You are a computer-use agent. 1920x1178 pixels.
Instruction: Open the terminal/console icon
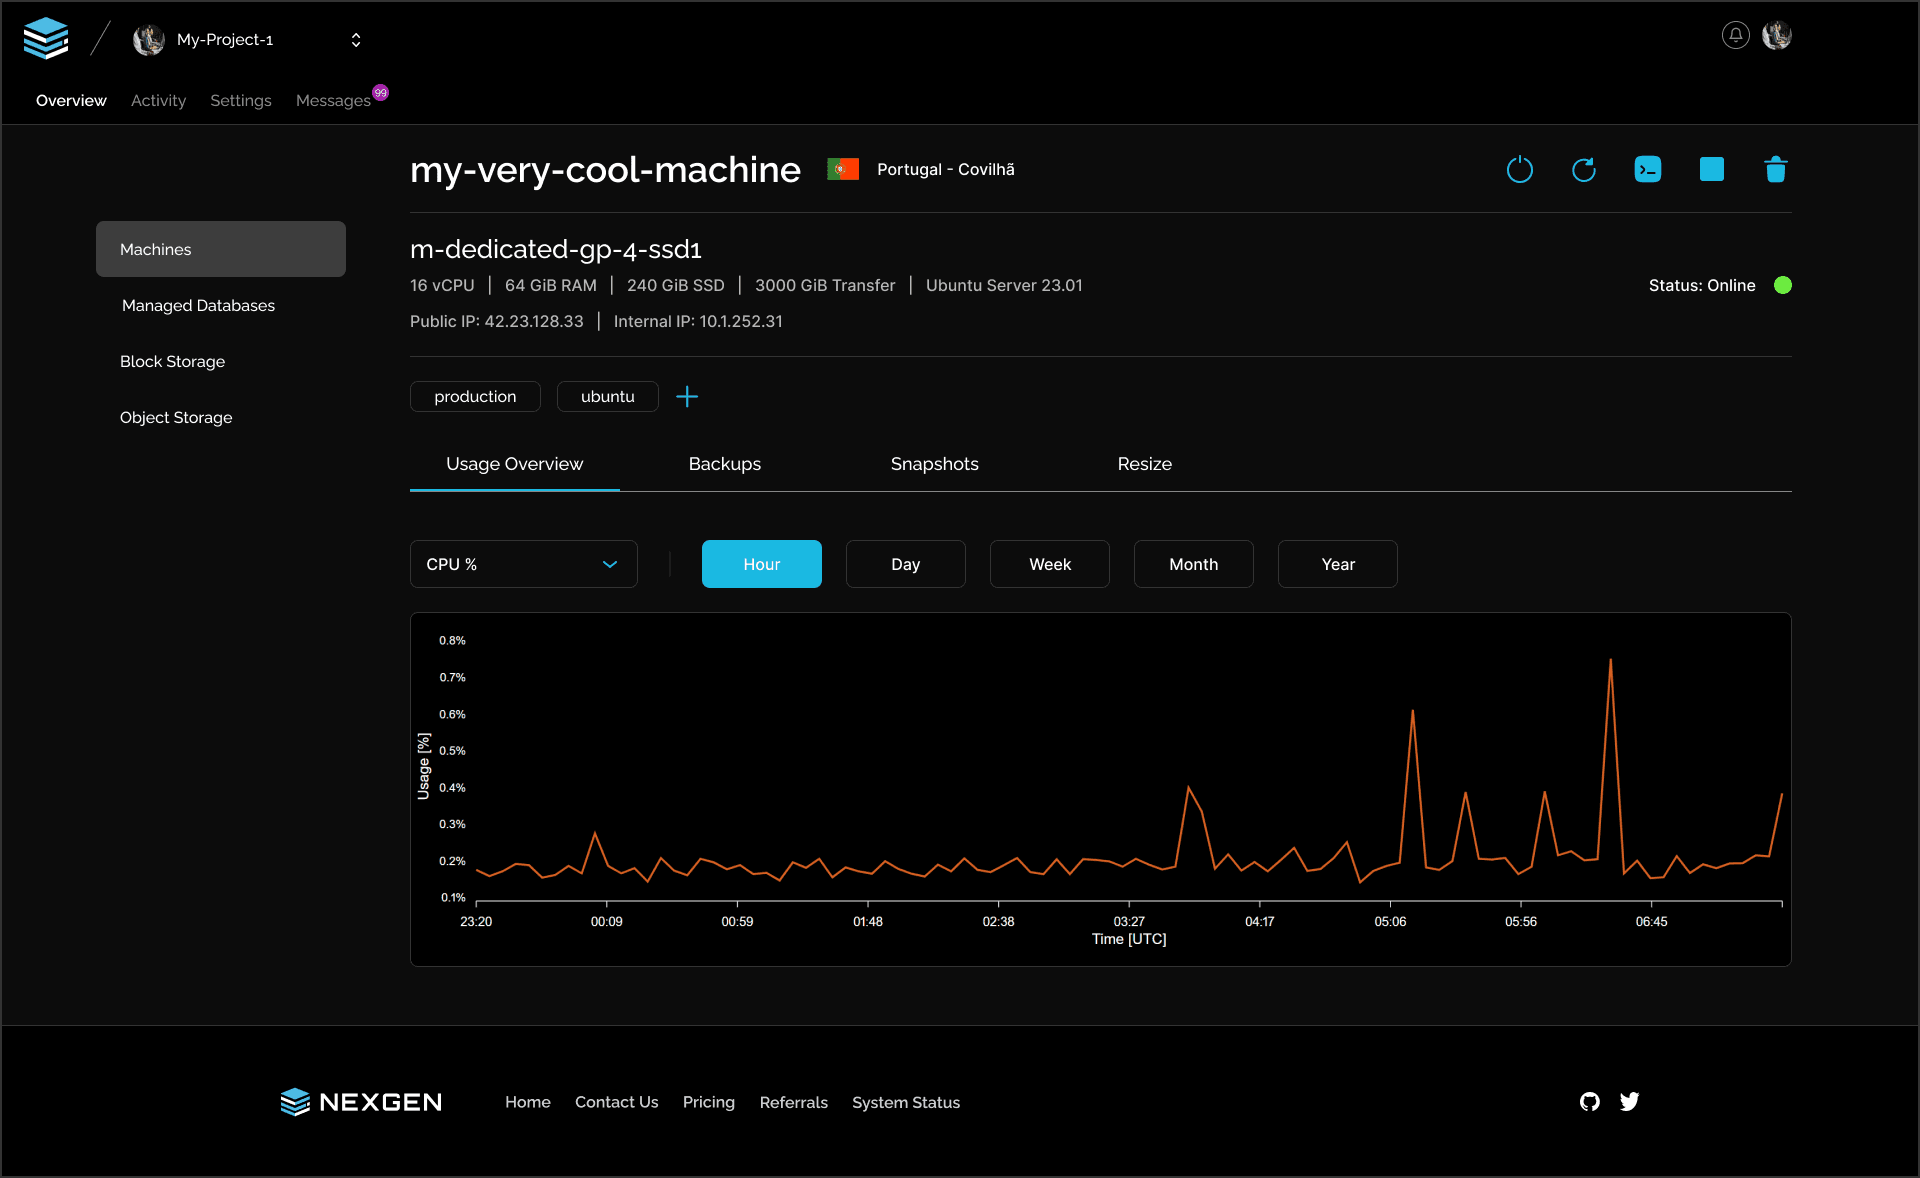(1648, 169)
